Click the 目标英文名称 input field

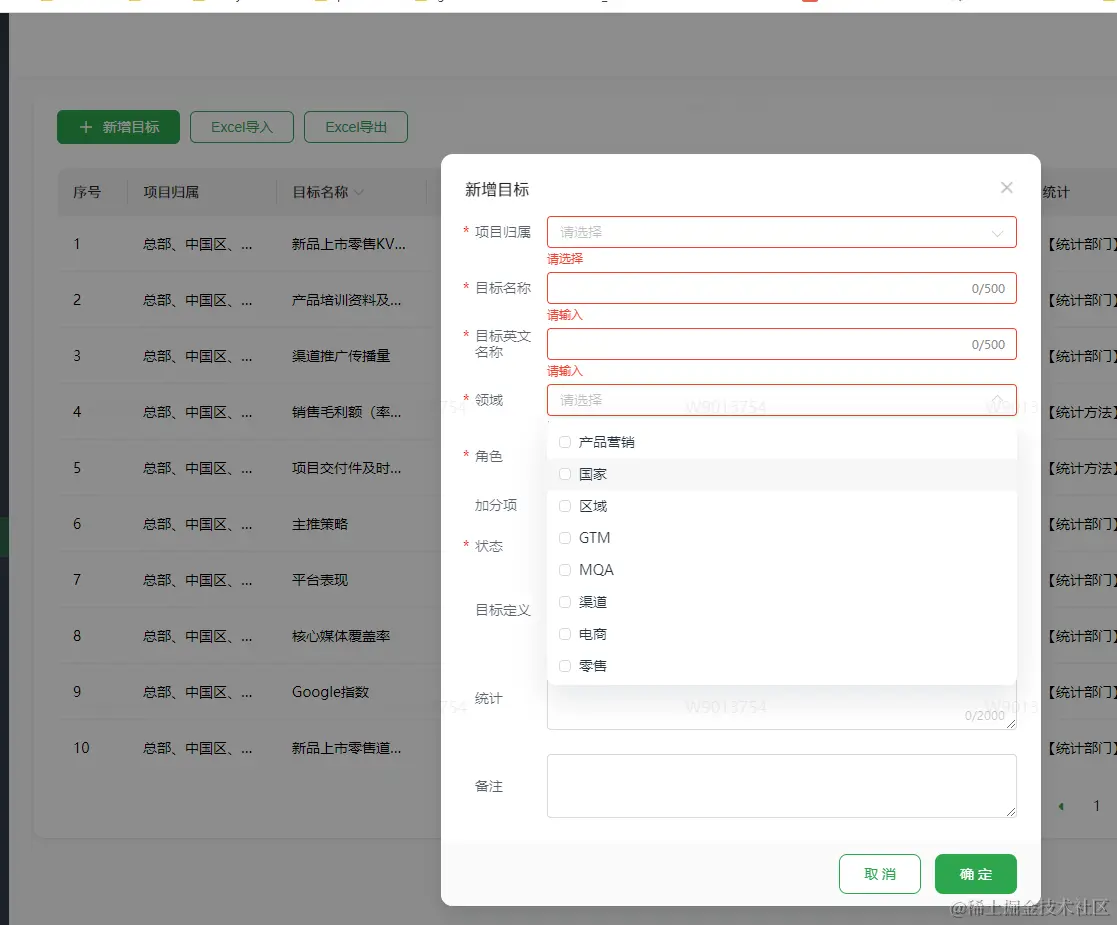pos(781,344)
